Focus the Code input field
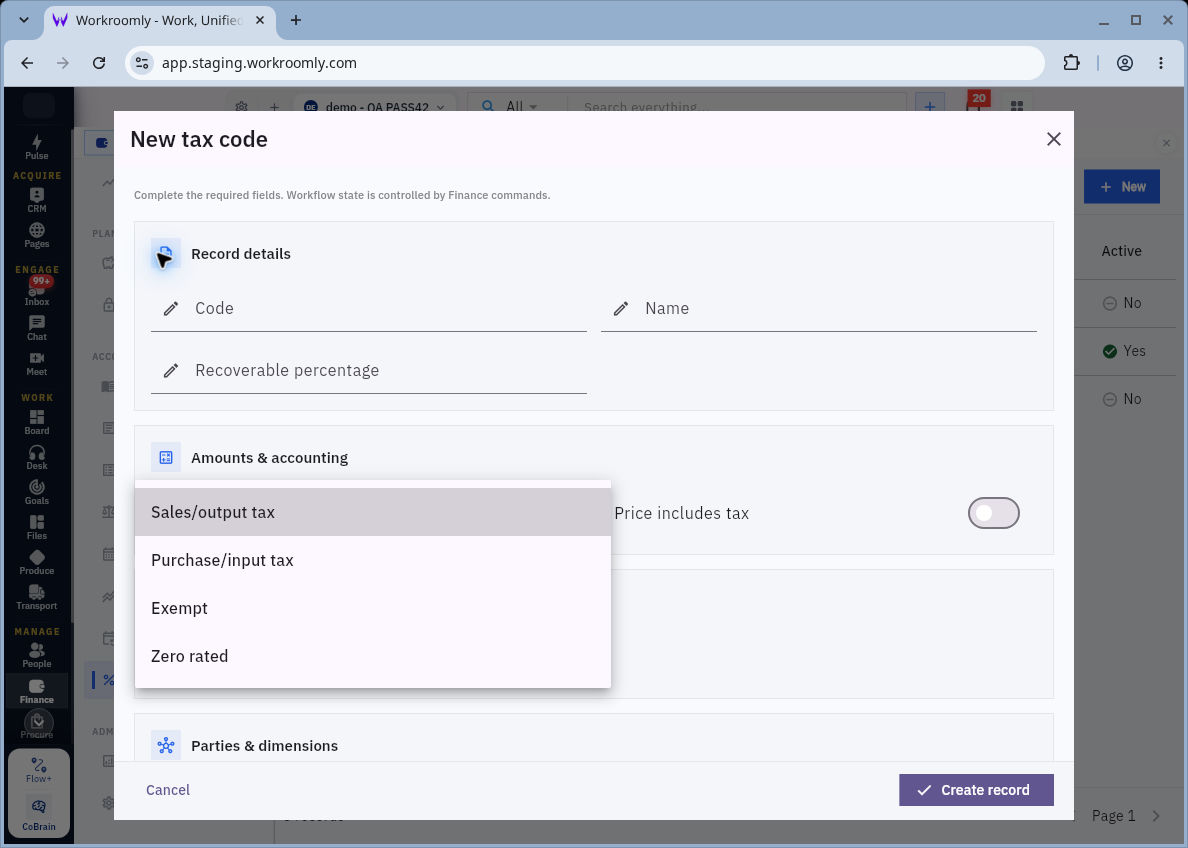The height and width of the screenshot is (848, 1188). 368,309
